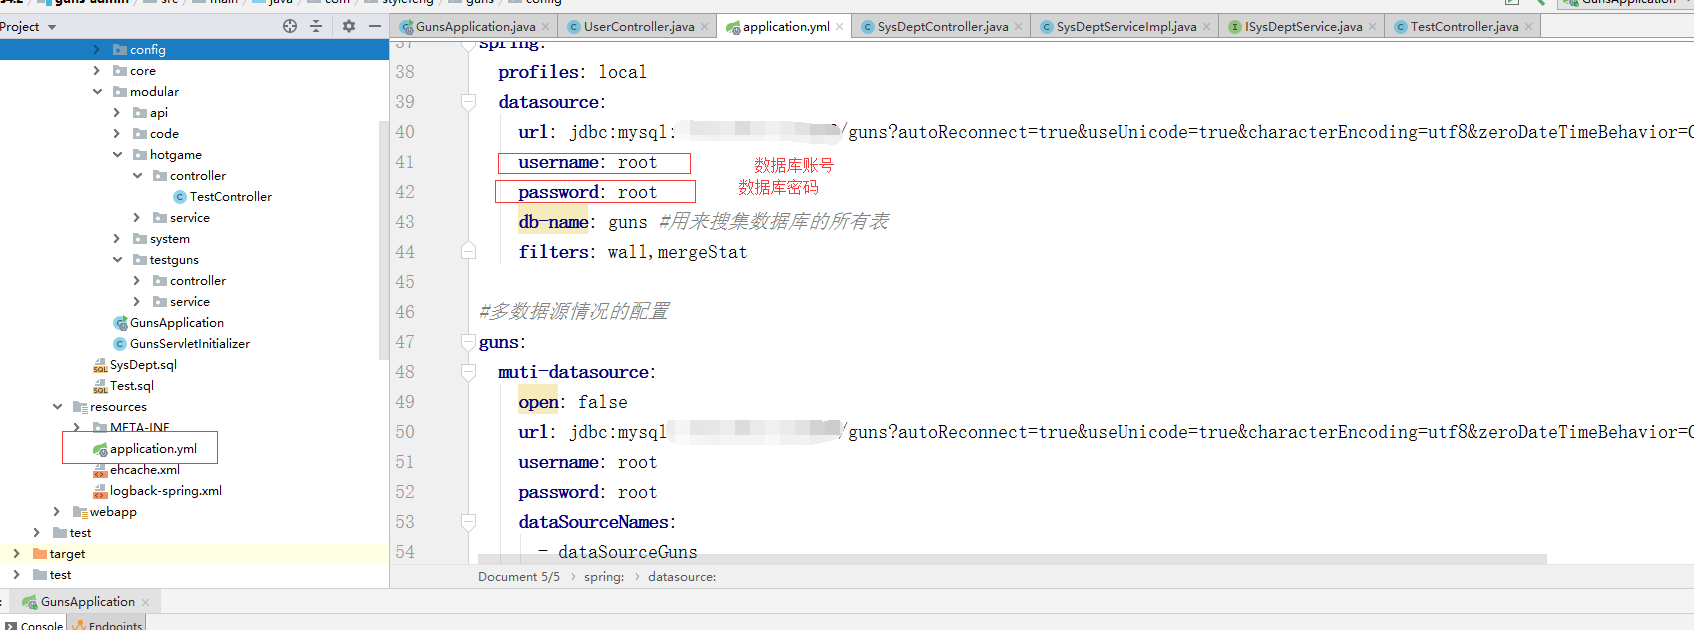Click the locate-in-project crosshair icon
The width and height of the screenshot is (1694, 630).
(x=290, y=26)
